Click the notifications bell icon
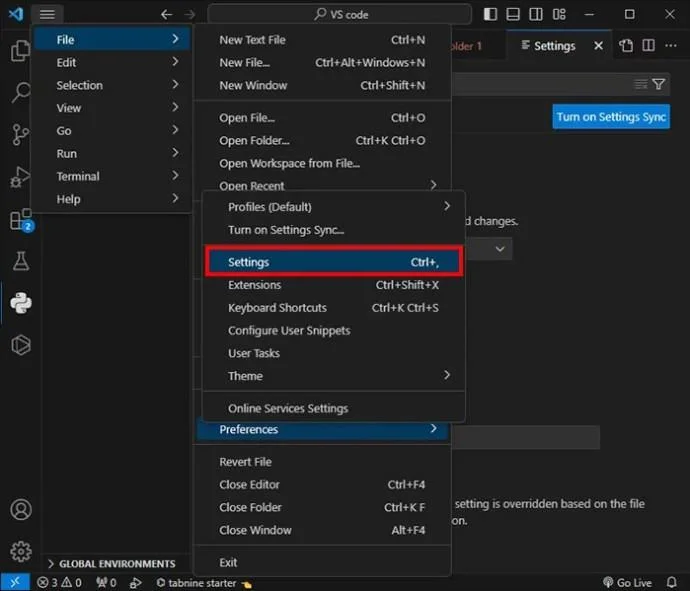 pos(672,582)
